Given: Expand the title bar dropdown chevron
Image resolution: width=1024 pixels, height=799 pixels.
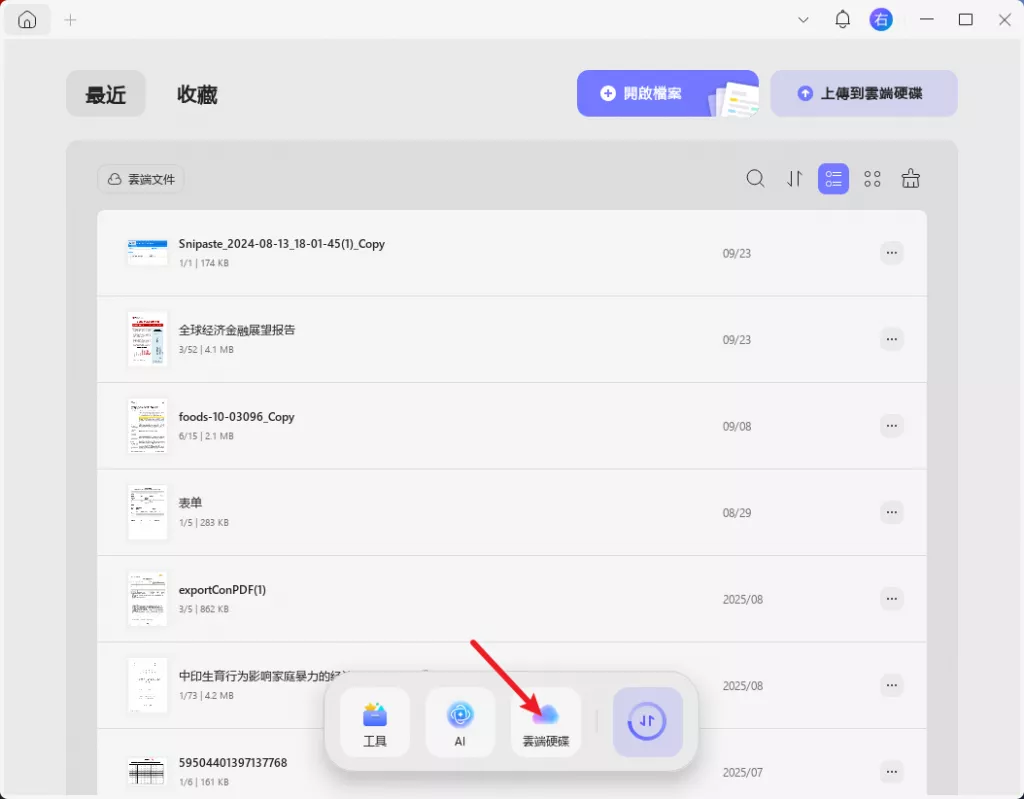Looking at the screenshot, I should (x=803, y=20).
